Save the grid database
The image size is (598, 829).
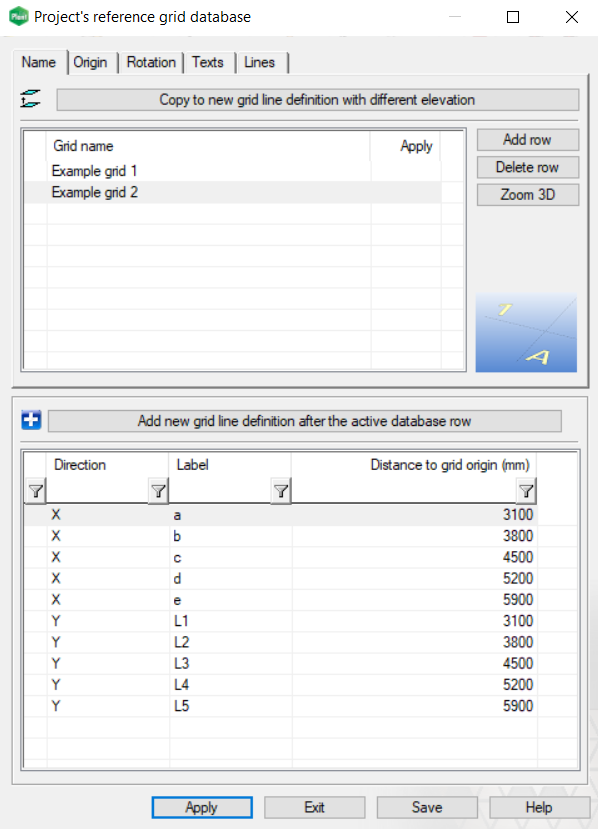click(427, 807)
